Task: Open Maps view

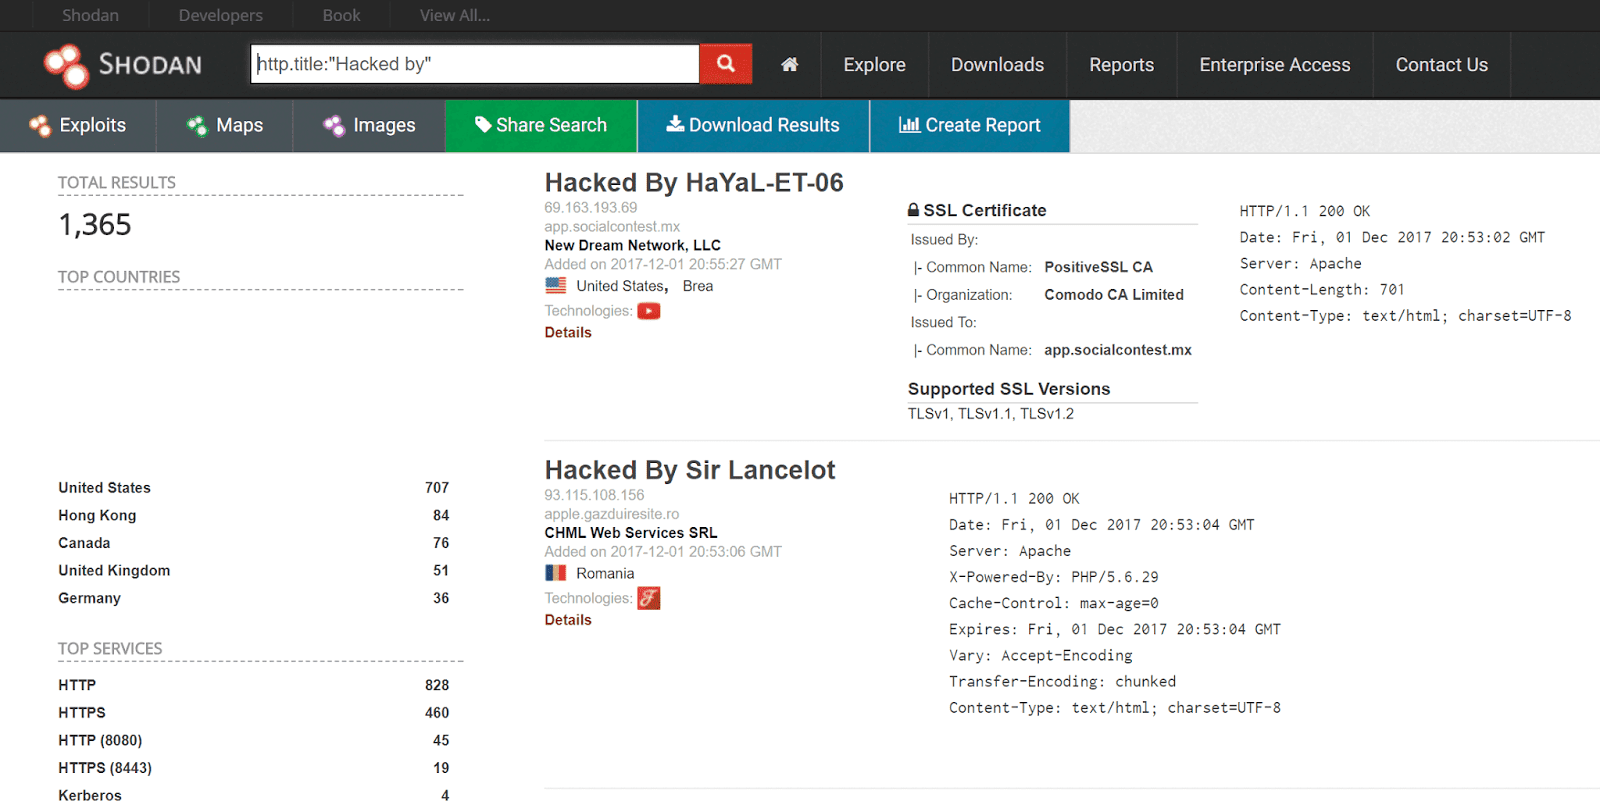Action: 224,125
